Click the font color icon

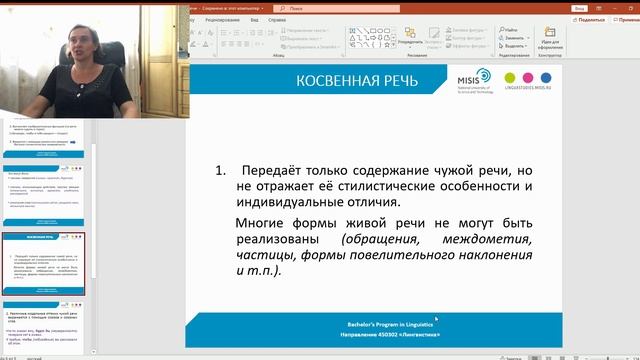[207, 44]
